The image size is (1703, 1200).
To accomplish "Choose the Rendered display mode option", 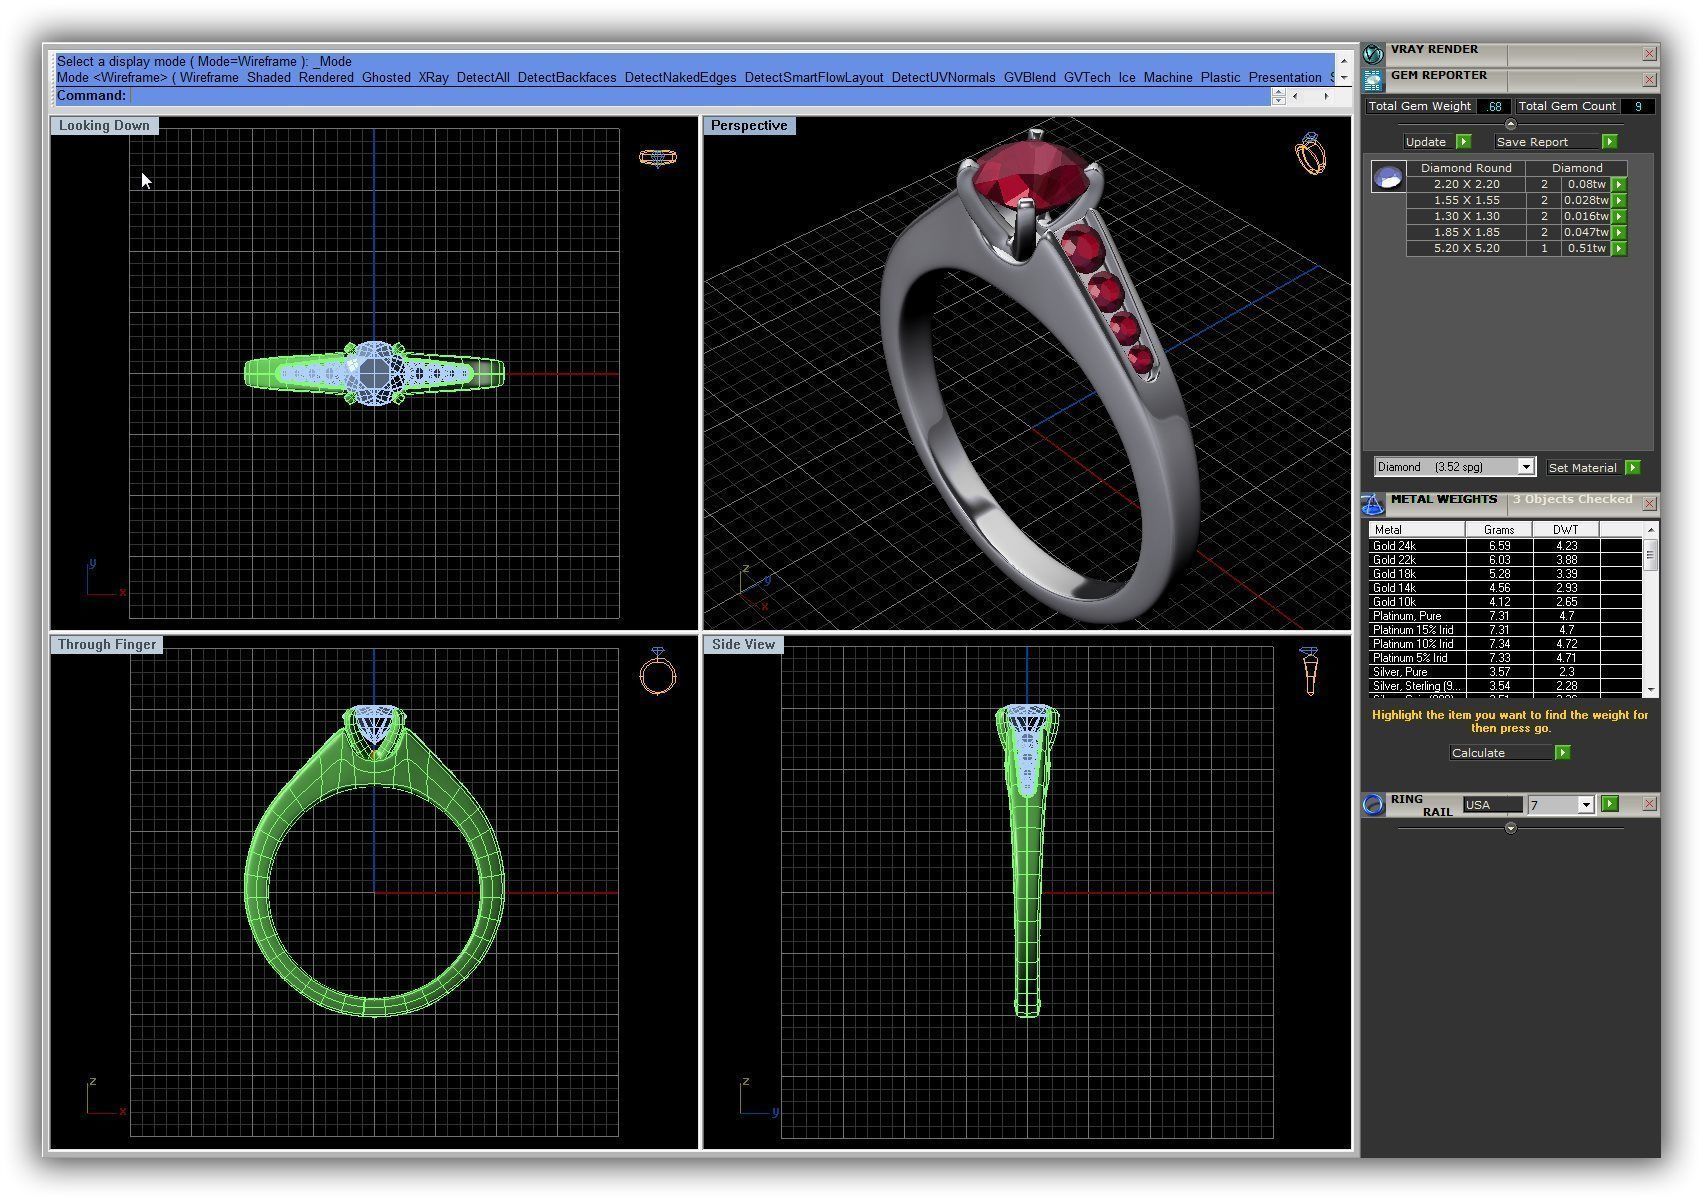I will point(326,78).
